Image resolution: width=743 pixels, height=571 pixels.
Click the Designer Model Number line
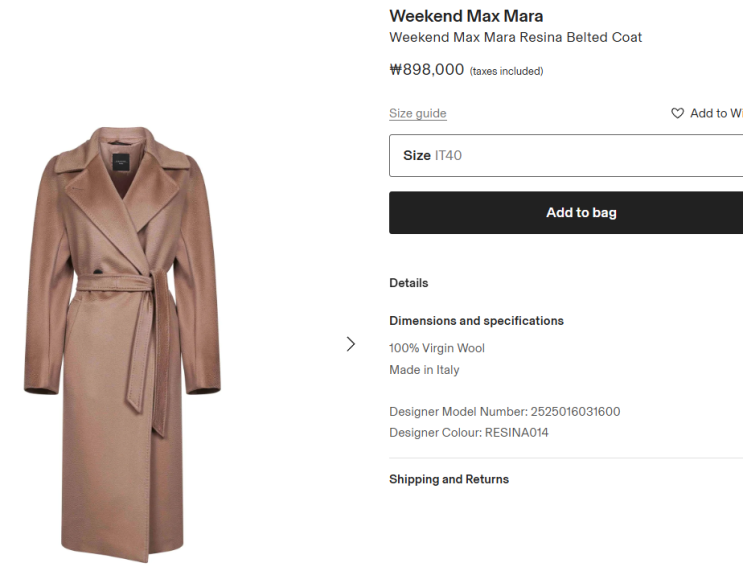point(504,412)
